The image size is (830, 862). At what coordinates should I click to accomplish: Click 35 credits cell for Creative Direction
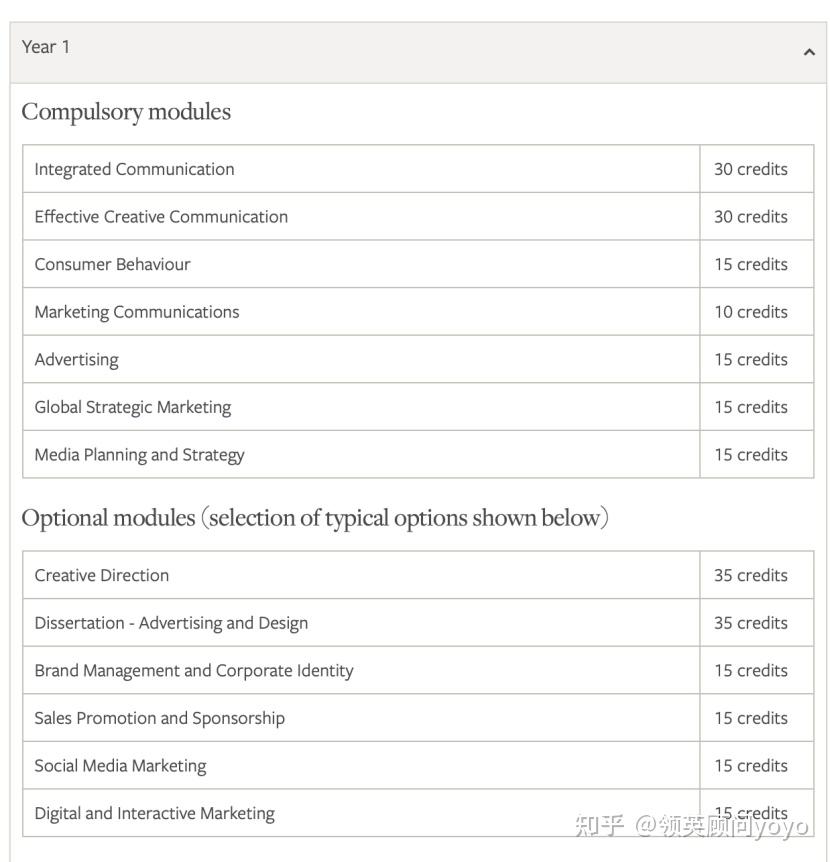click(x=750, y=576)
